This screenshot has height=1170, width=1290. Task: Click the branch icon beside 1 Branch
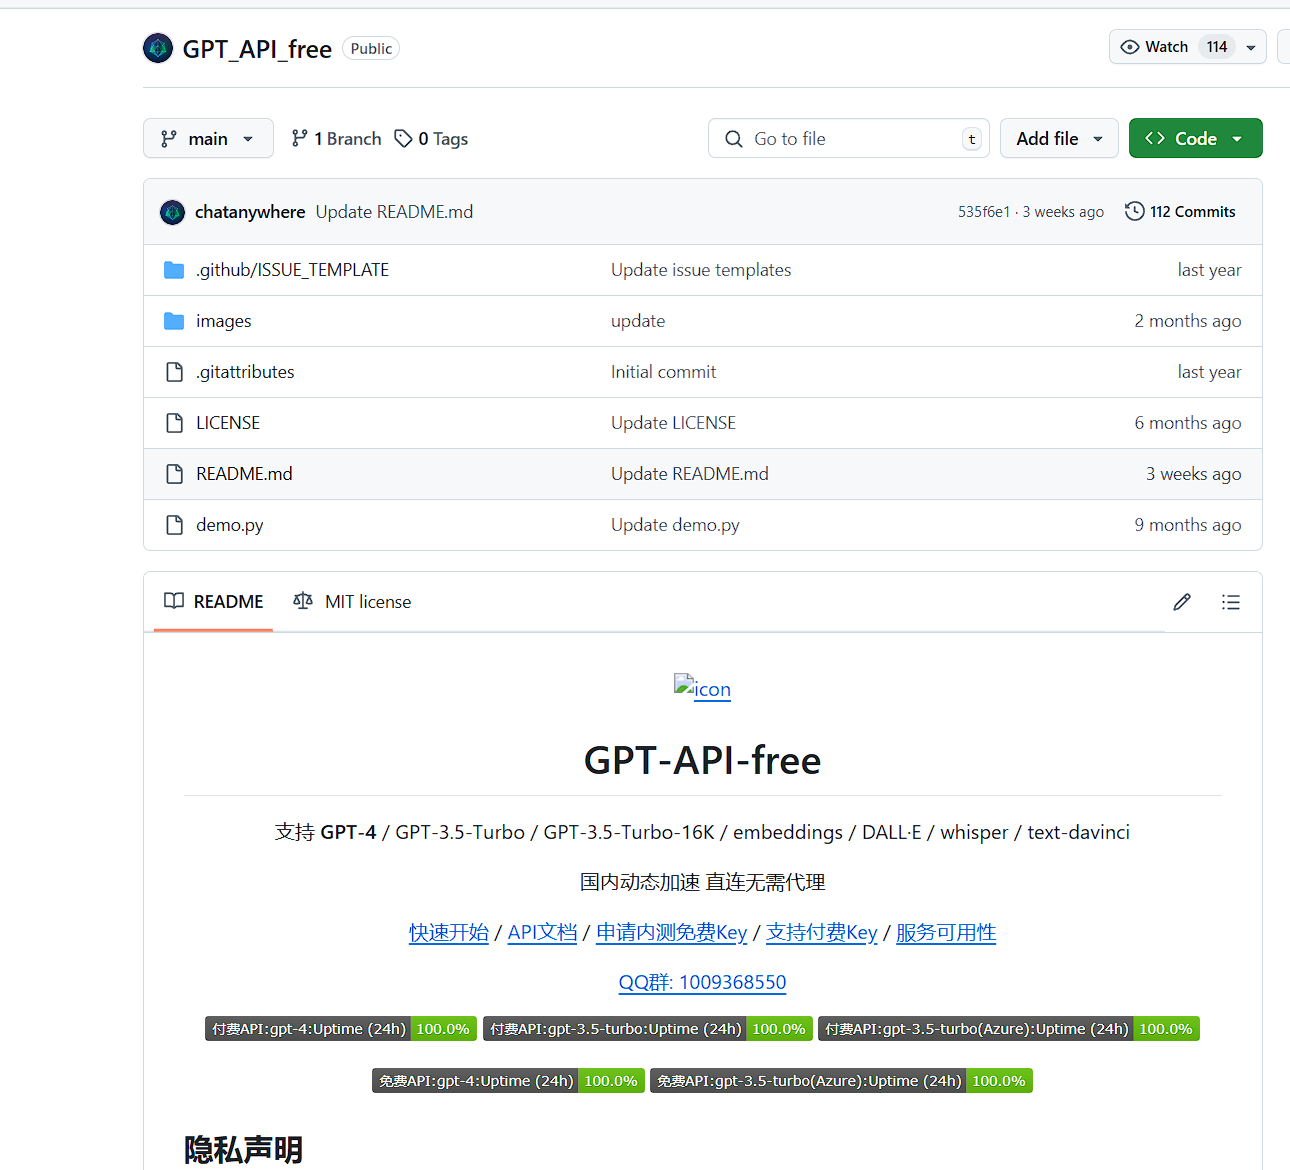point(299,138)
